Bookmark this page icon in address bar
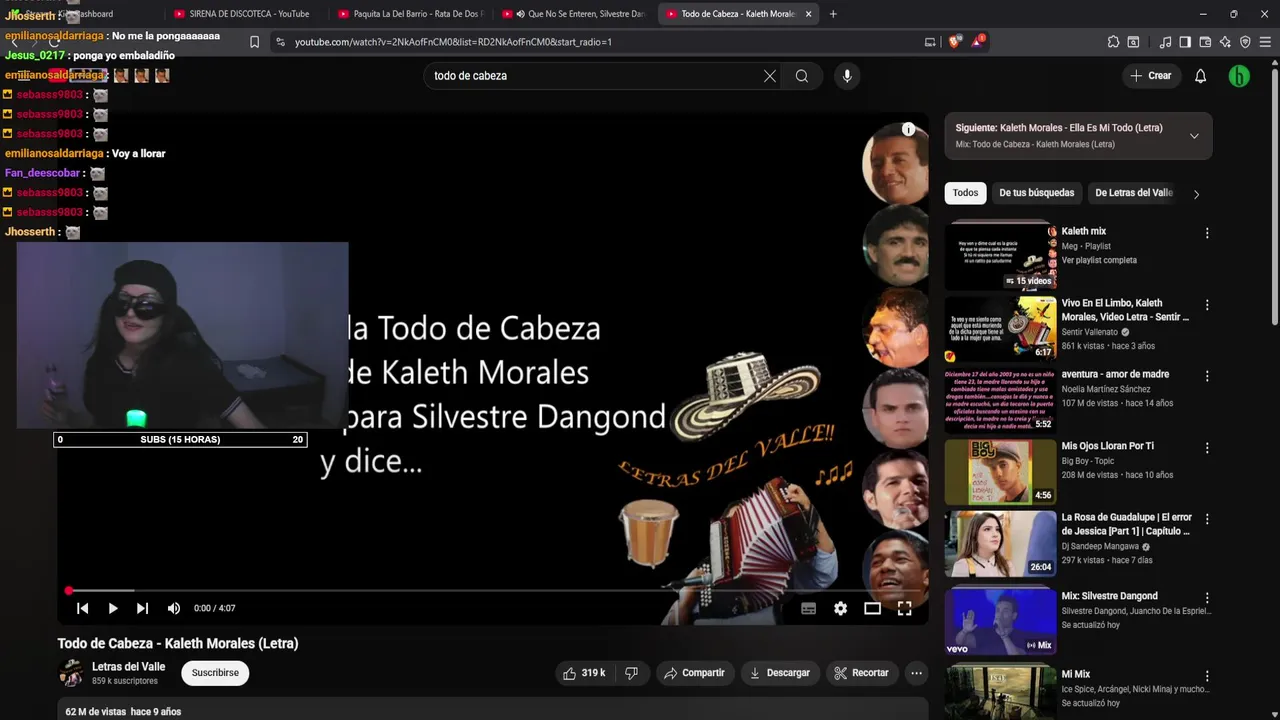 point(254,42)
